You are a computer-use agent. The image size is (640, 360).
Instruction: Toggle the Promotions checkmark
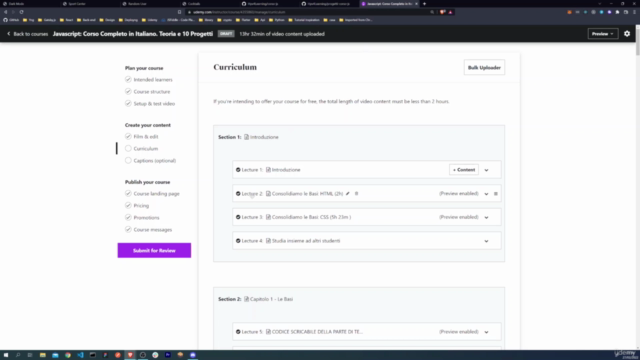point(128,218)
